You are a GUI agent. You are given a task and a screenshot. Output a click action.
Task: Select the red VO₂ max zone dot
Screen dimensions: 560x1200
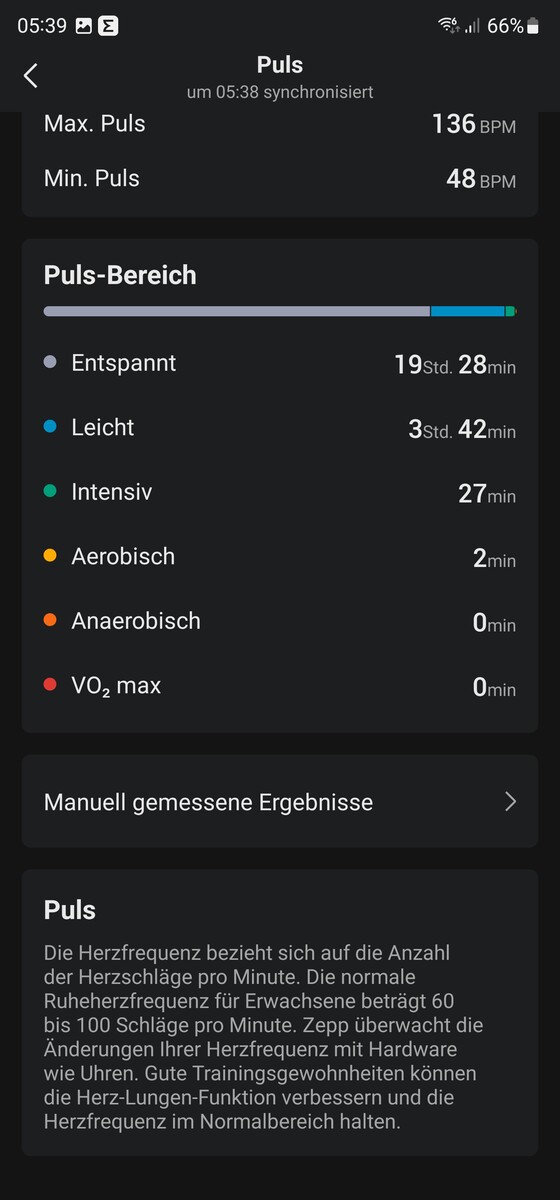coord(50,686)
